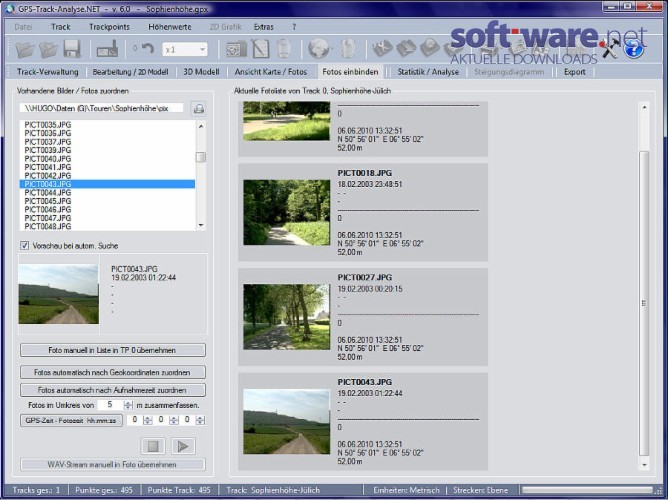
Task: Click the GPS-Zeit - Fotozeit hh:mm:ss button
Action: point(71,420)
